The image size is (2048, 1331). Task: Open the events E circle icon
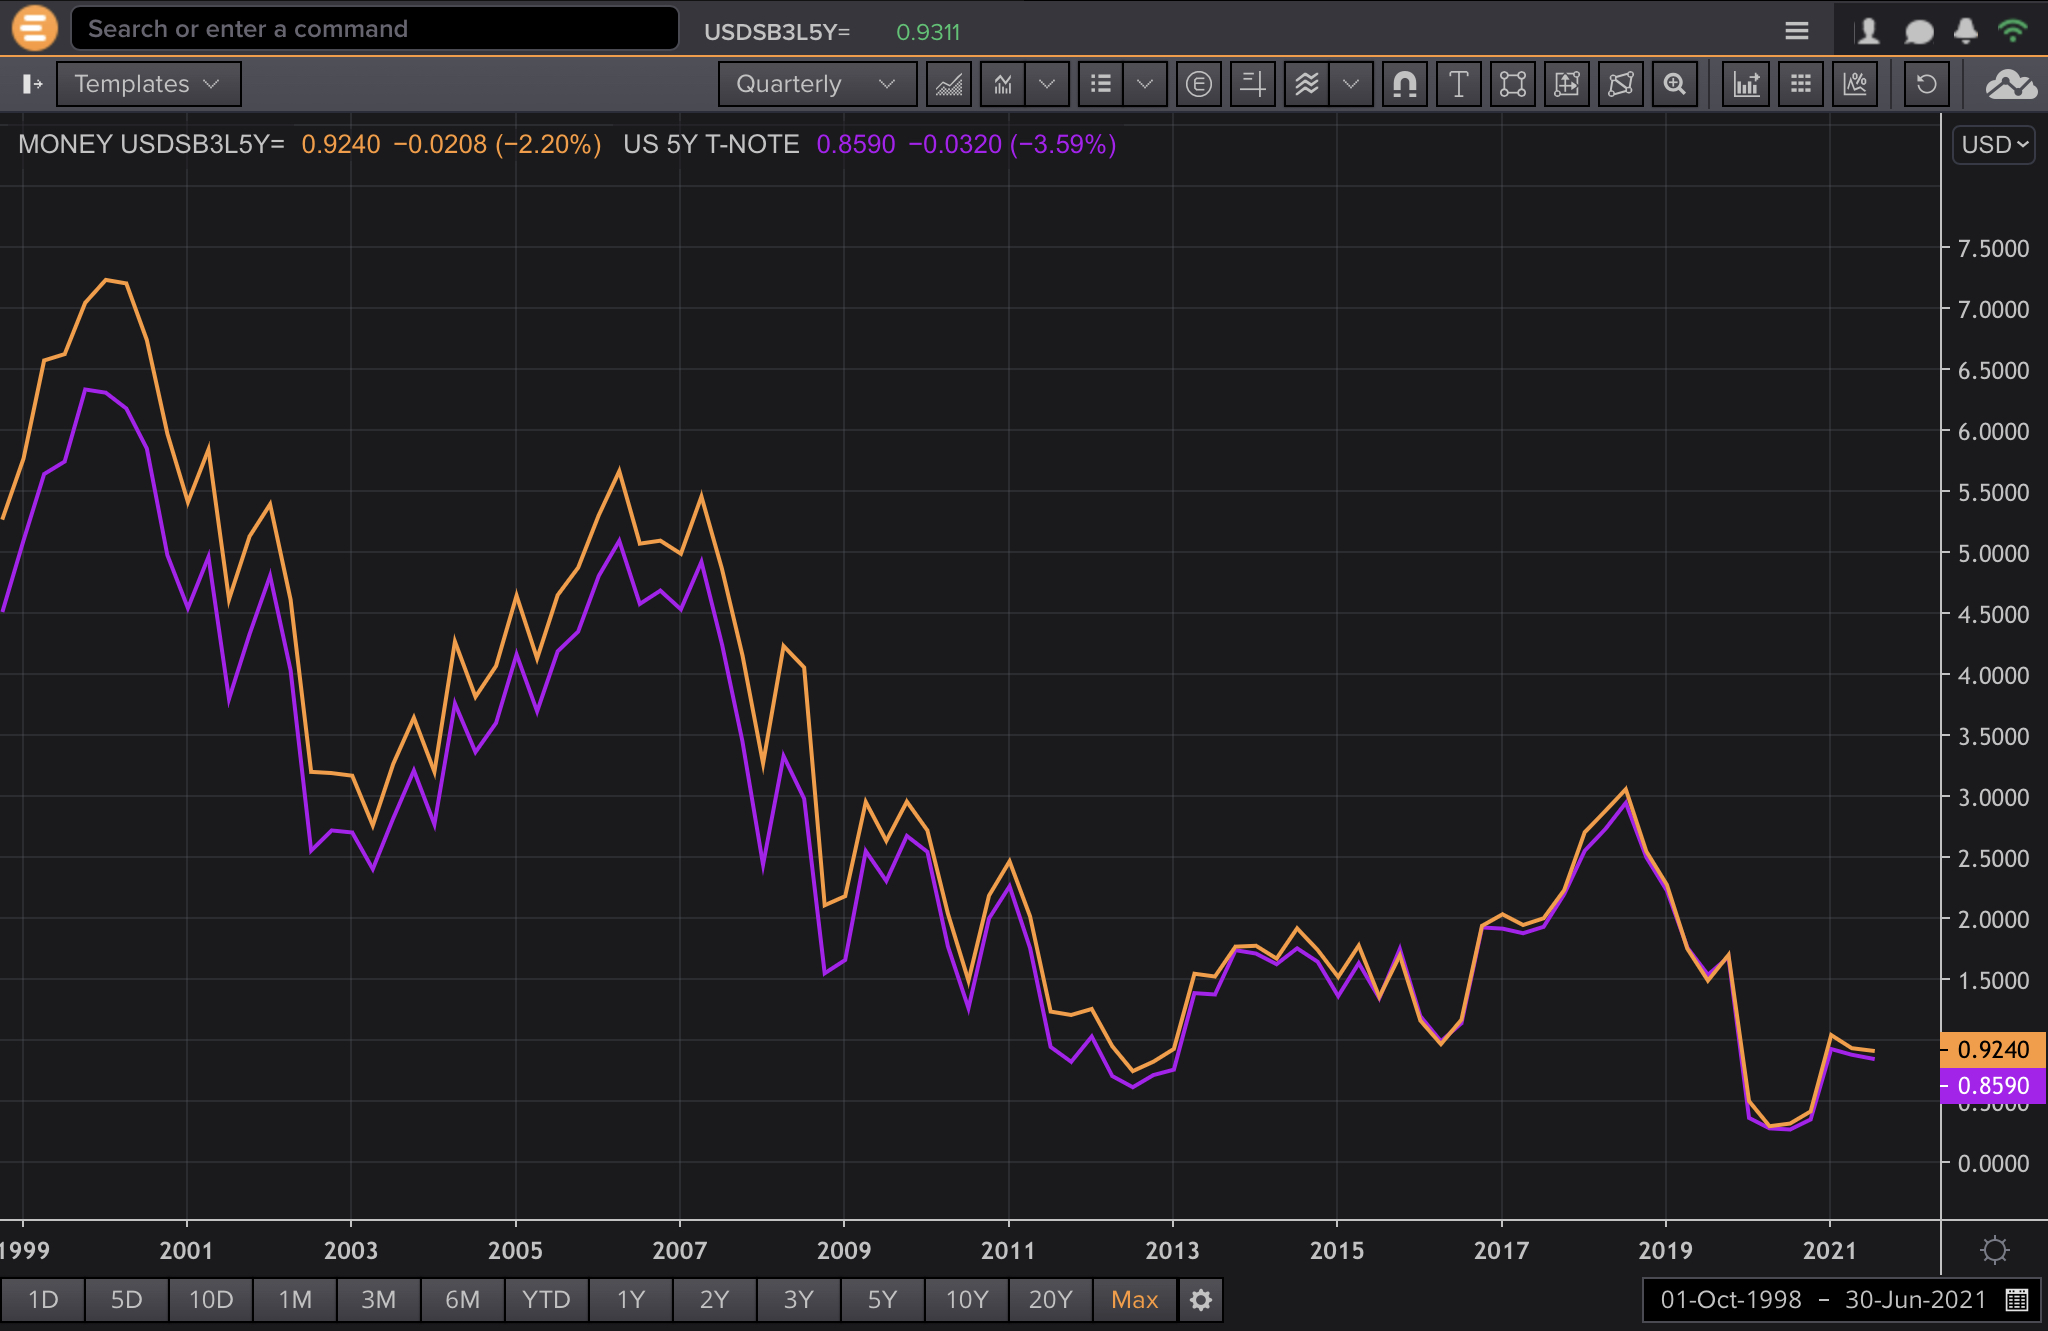click(x=1198, y=84)
